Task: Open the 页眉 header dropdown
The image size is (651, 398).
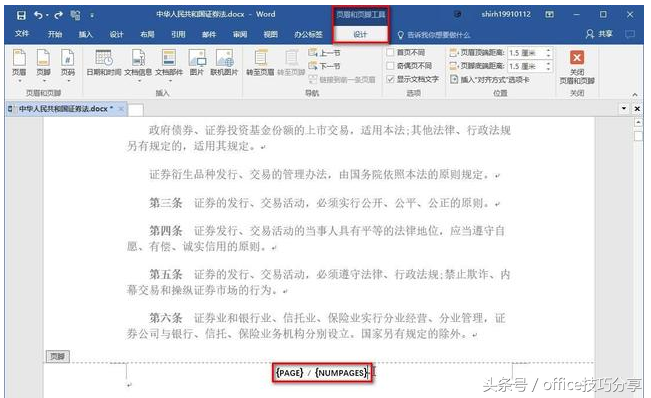Action: point(19,66)
